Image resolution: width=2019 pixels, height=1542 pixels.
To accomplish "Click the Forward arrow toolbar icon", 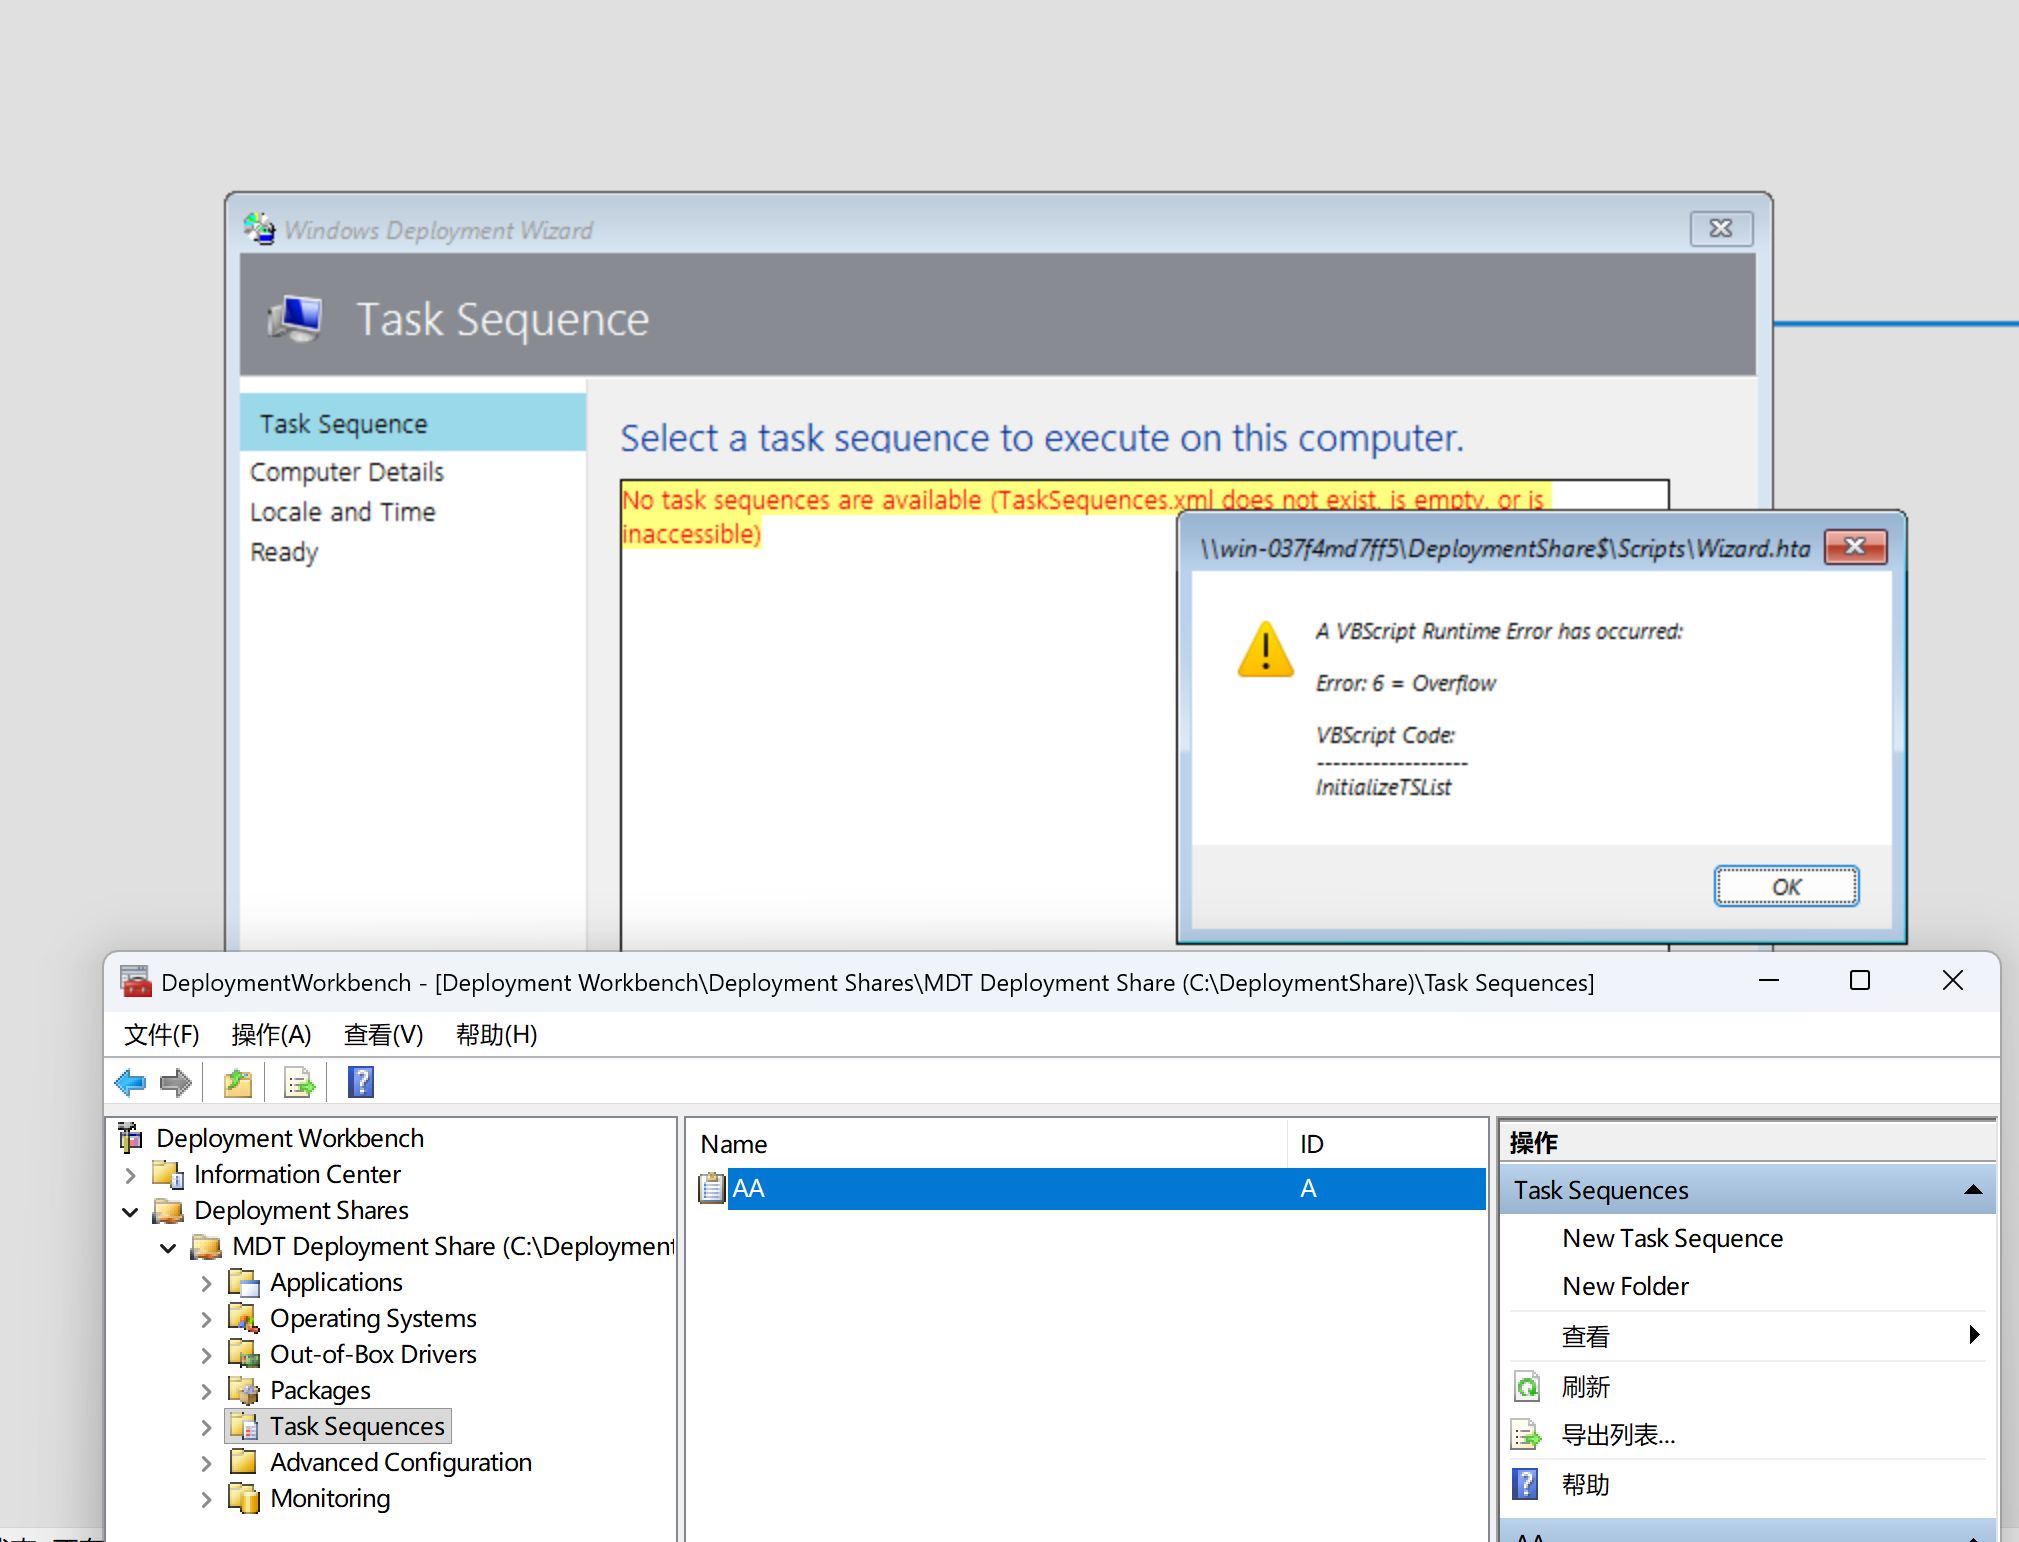I will coord(176,1082).
